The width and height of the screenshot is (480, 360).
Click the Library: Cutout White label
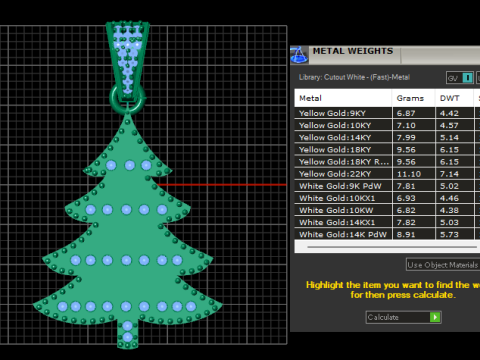click(x=354, y=77)
